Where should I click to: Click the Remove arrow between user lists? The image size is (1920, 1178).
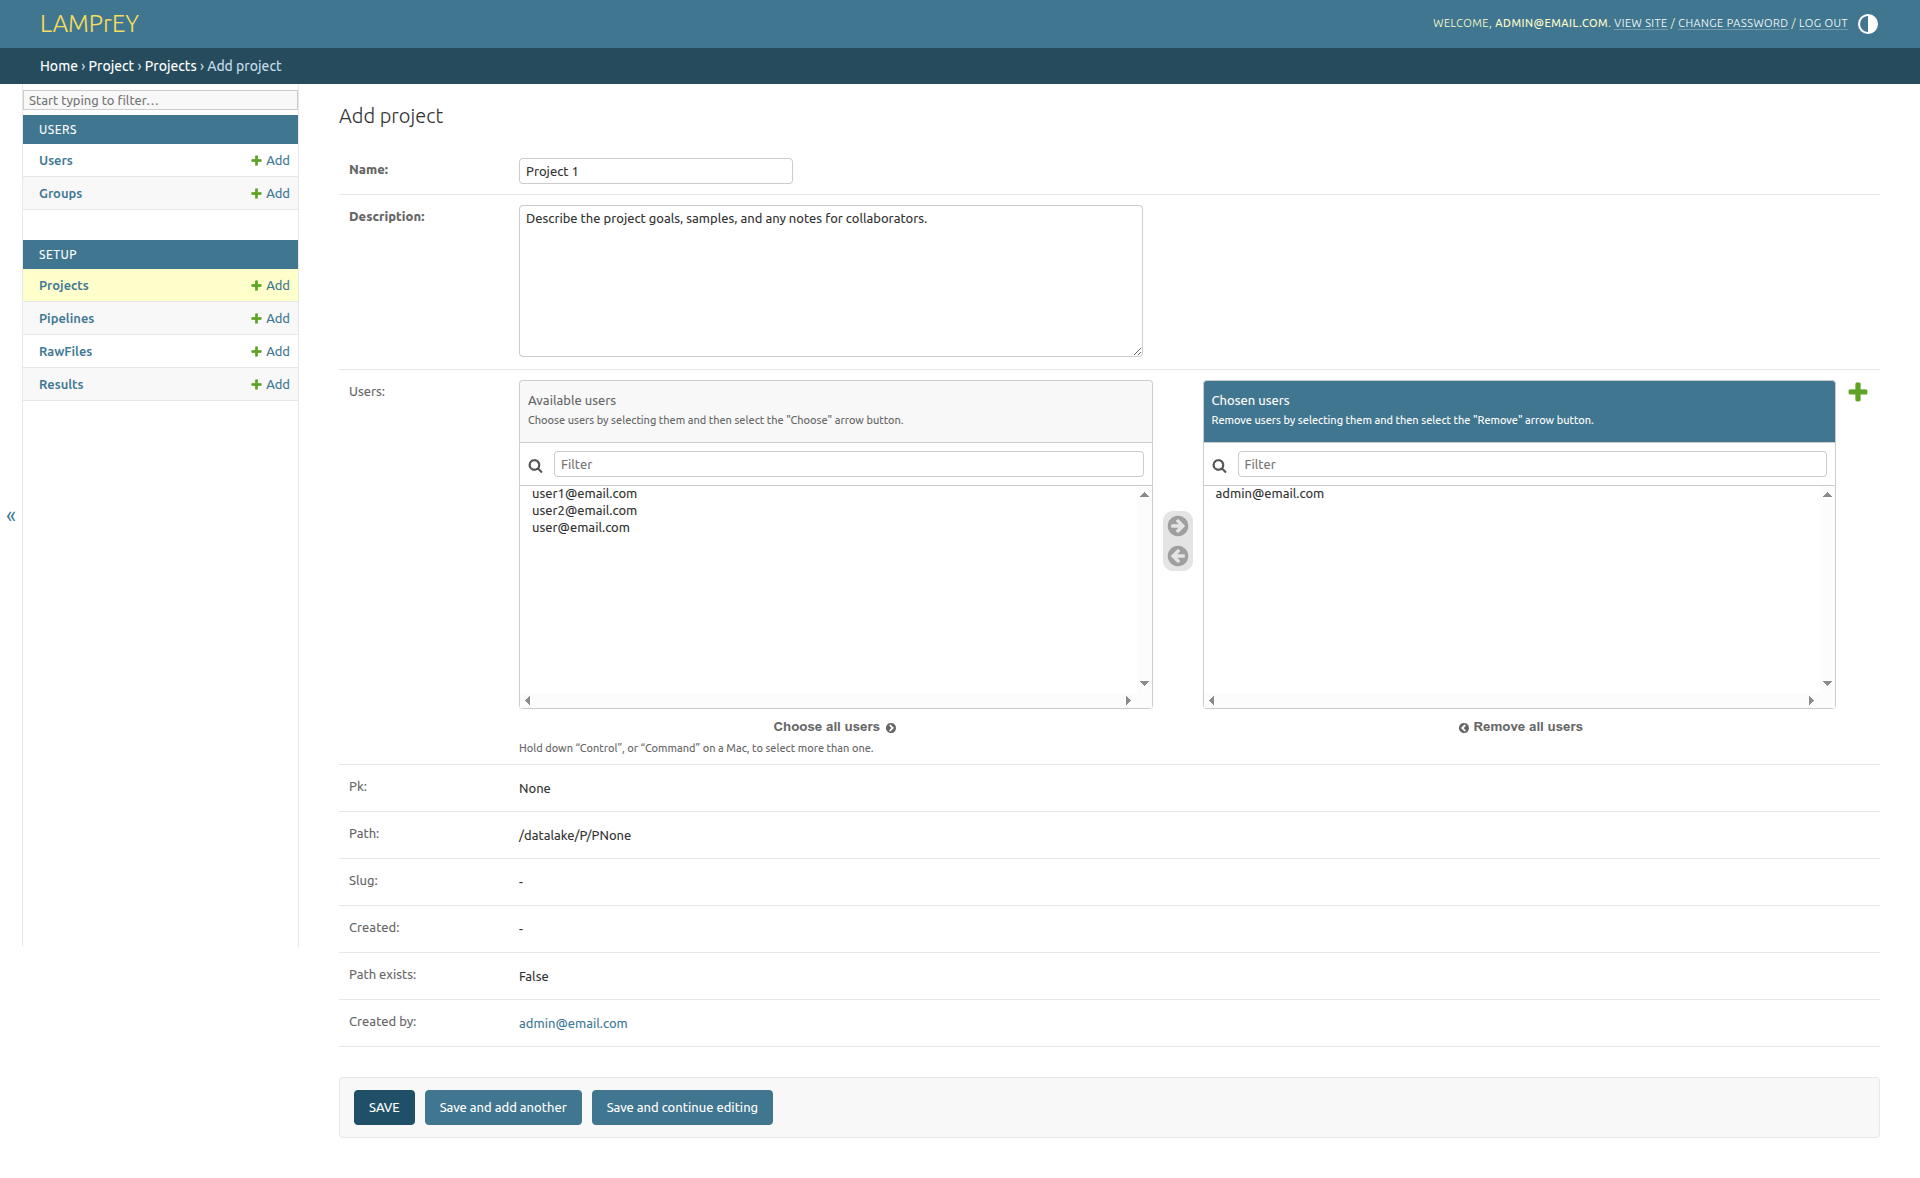(x=1177, y=556)
